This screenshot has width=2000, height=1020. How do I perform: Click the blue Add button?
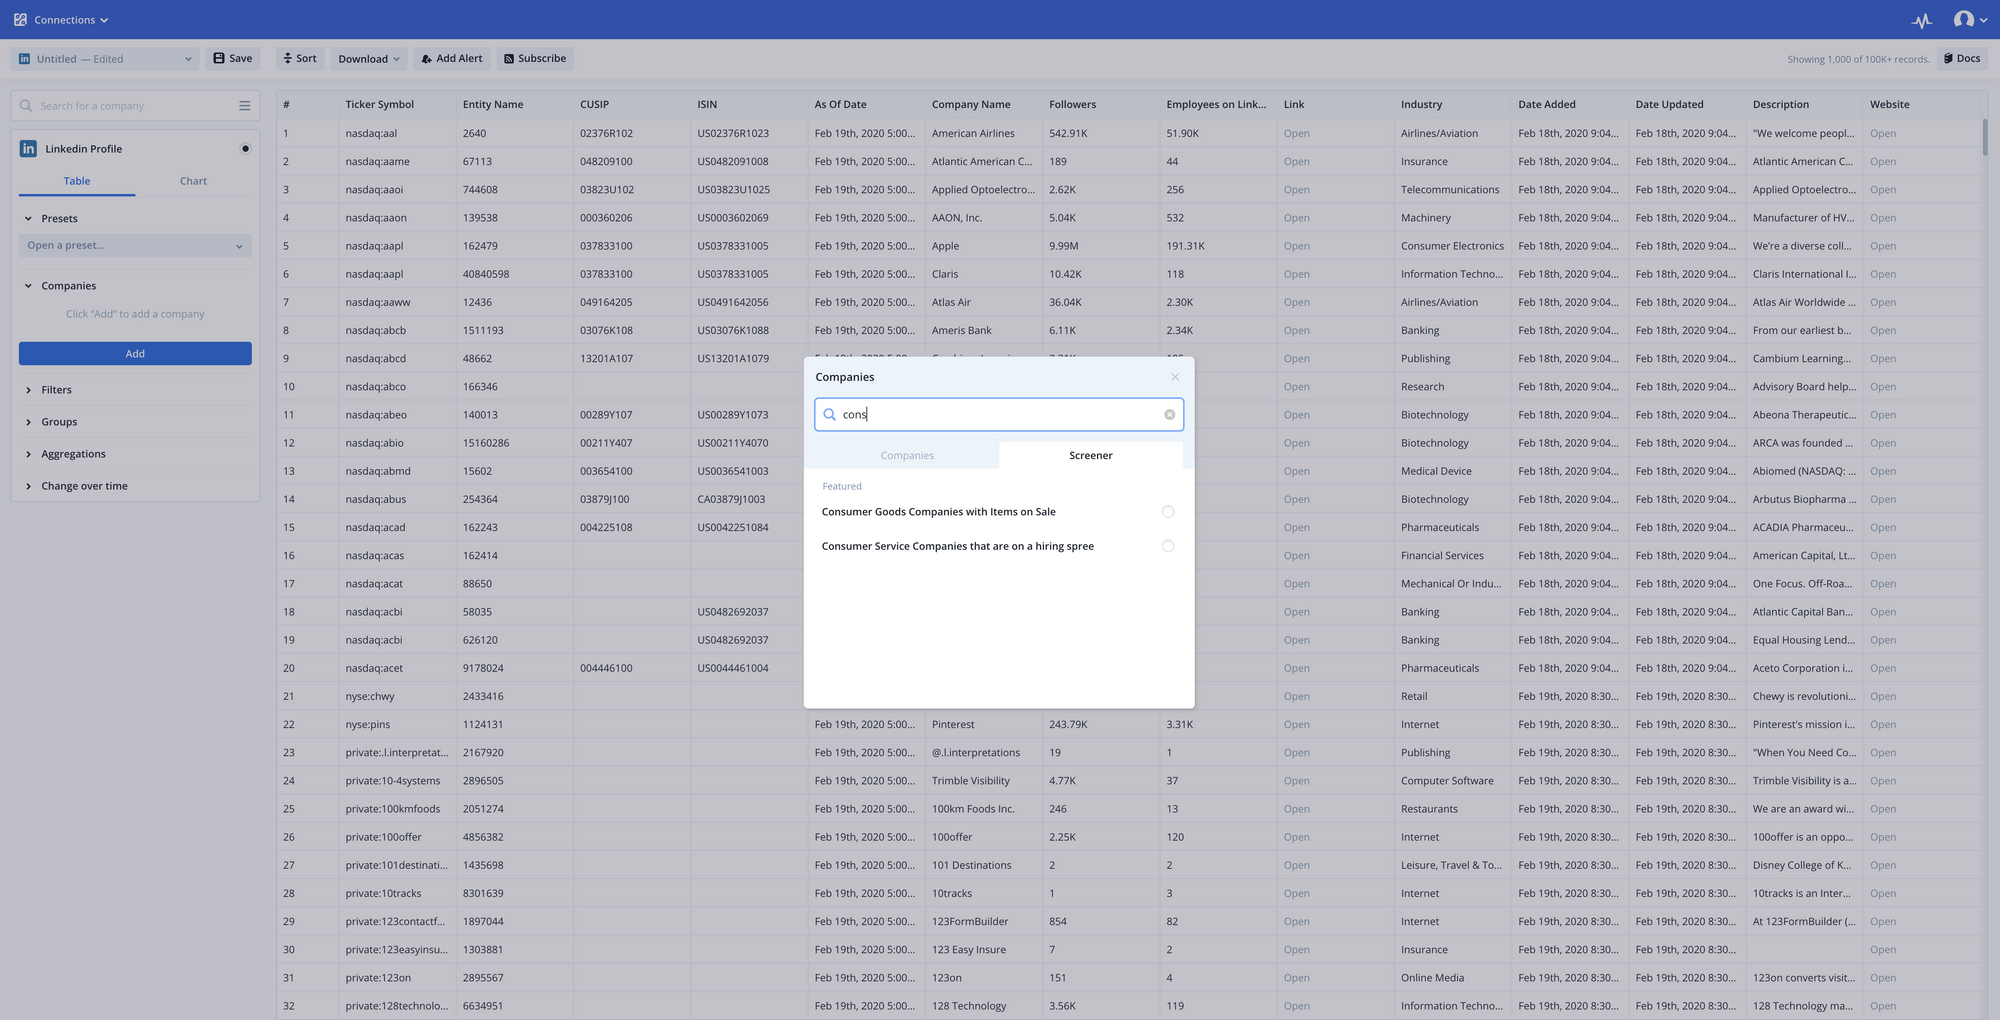point(135,354)
